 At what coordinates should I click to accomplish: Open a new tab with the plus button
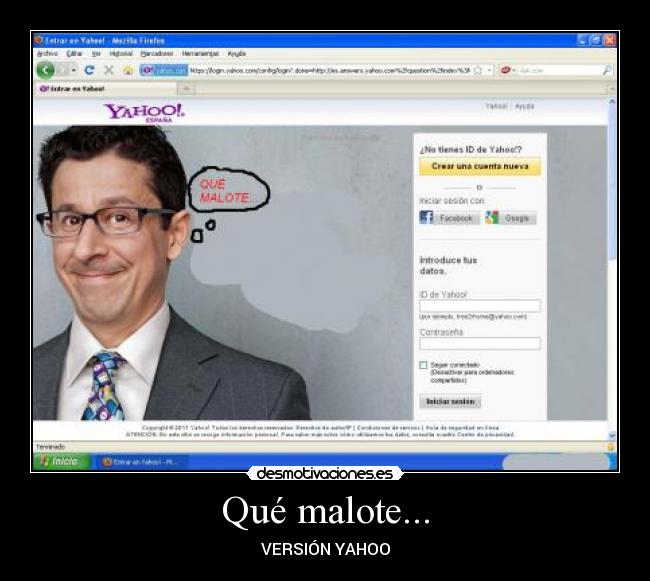point(187,89)
